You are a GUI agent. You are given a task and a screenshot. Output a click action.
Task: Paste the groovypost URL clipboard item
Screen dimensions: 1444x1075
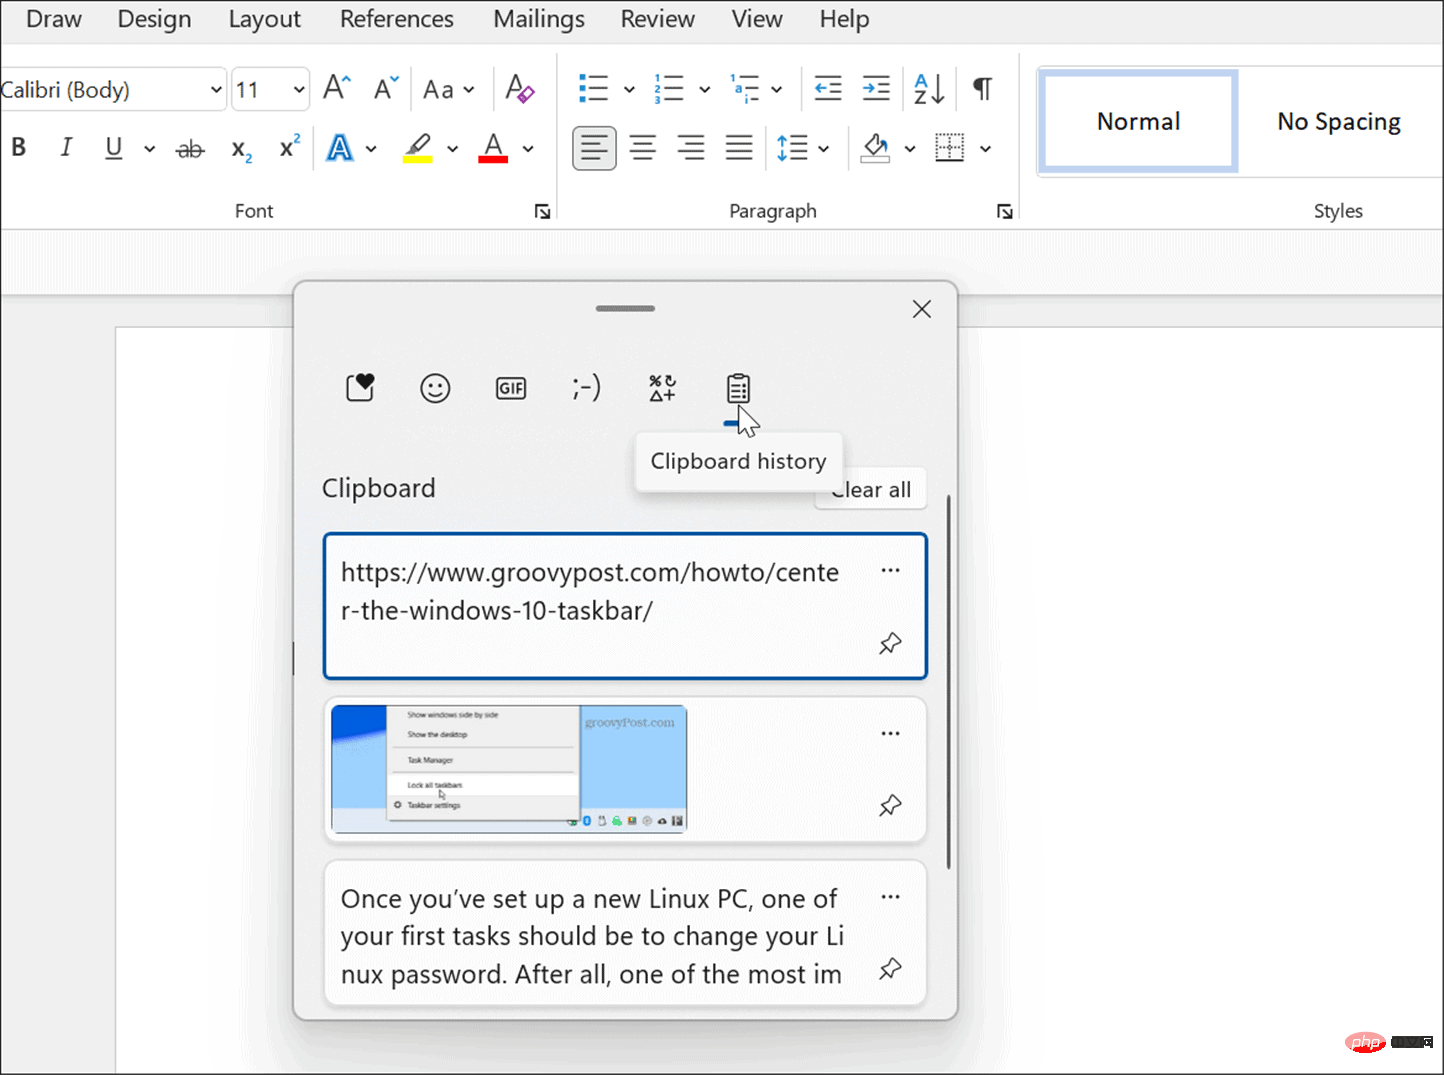tap(625, 606)
